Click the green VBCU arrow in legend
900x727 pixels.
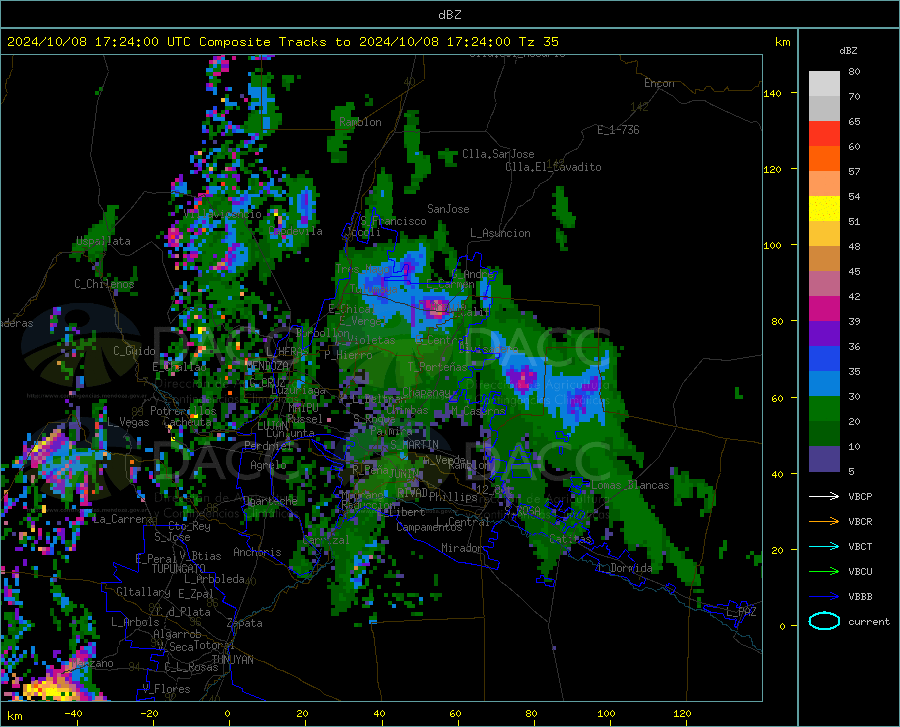(824, 571)
